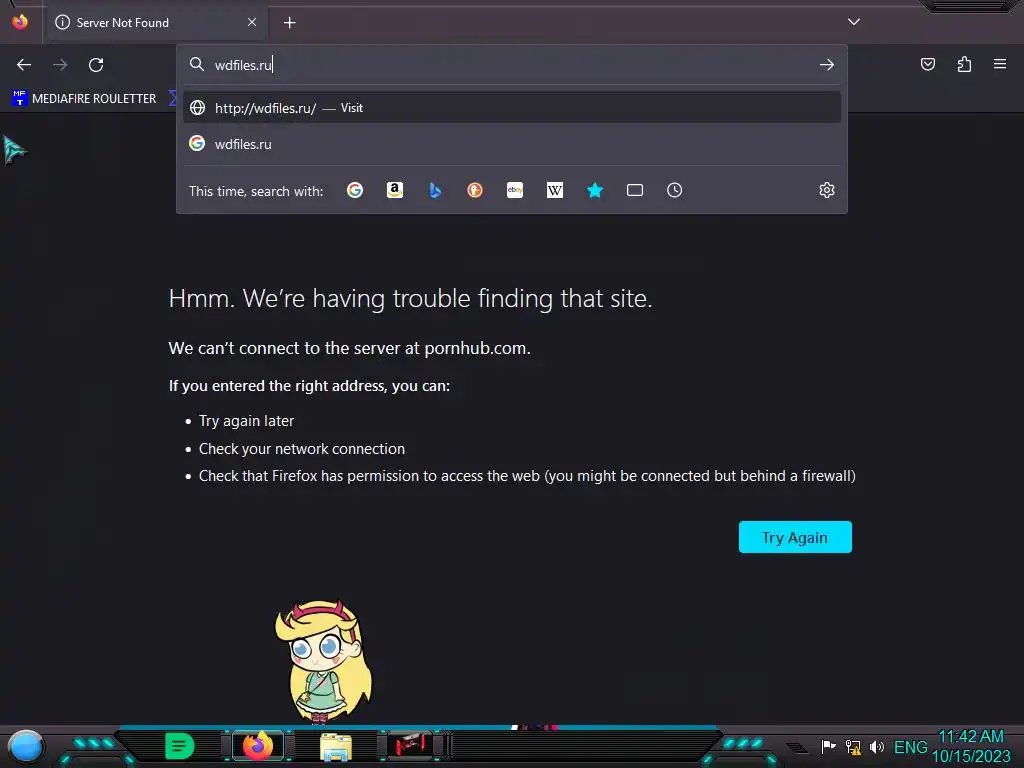This screenshot has width=1024, height=768.
Task: Click the Try Again button
Action: tap(795, 537)
